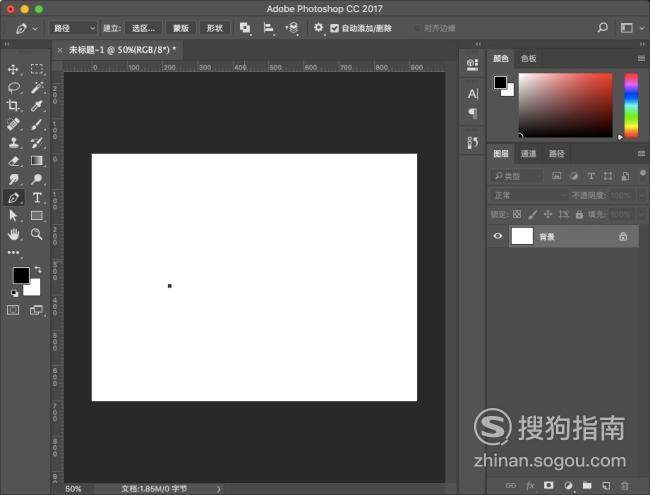Select the Magic Wand tool
The image size is (650, 495).
point(36,87)
